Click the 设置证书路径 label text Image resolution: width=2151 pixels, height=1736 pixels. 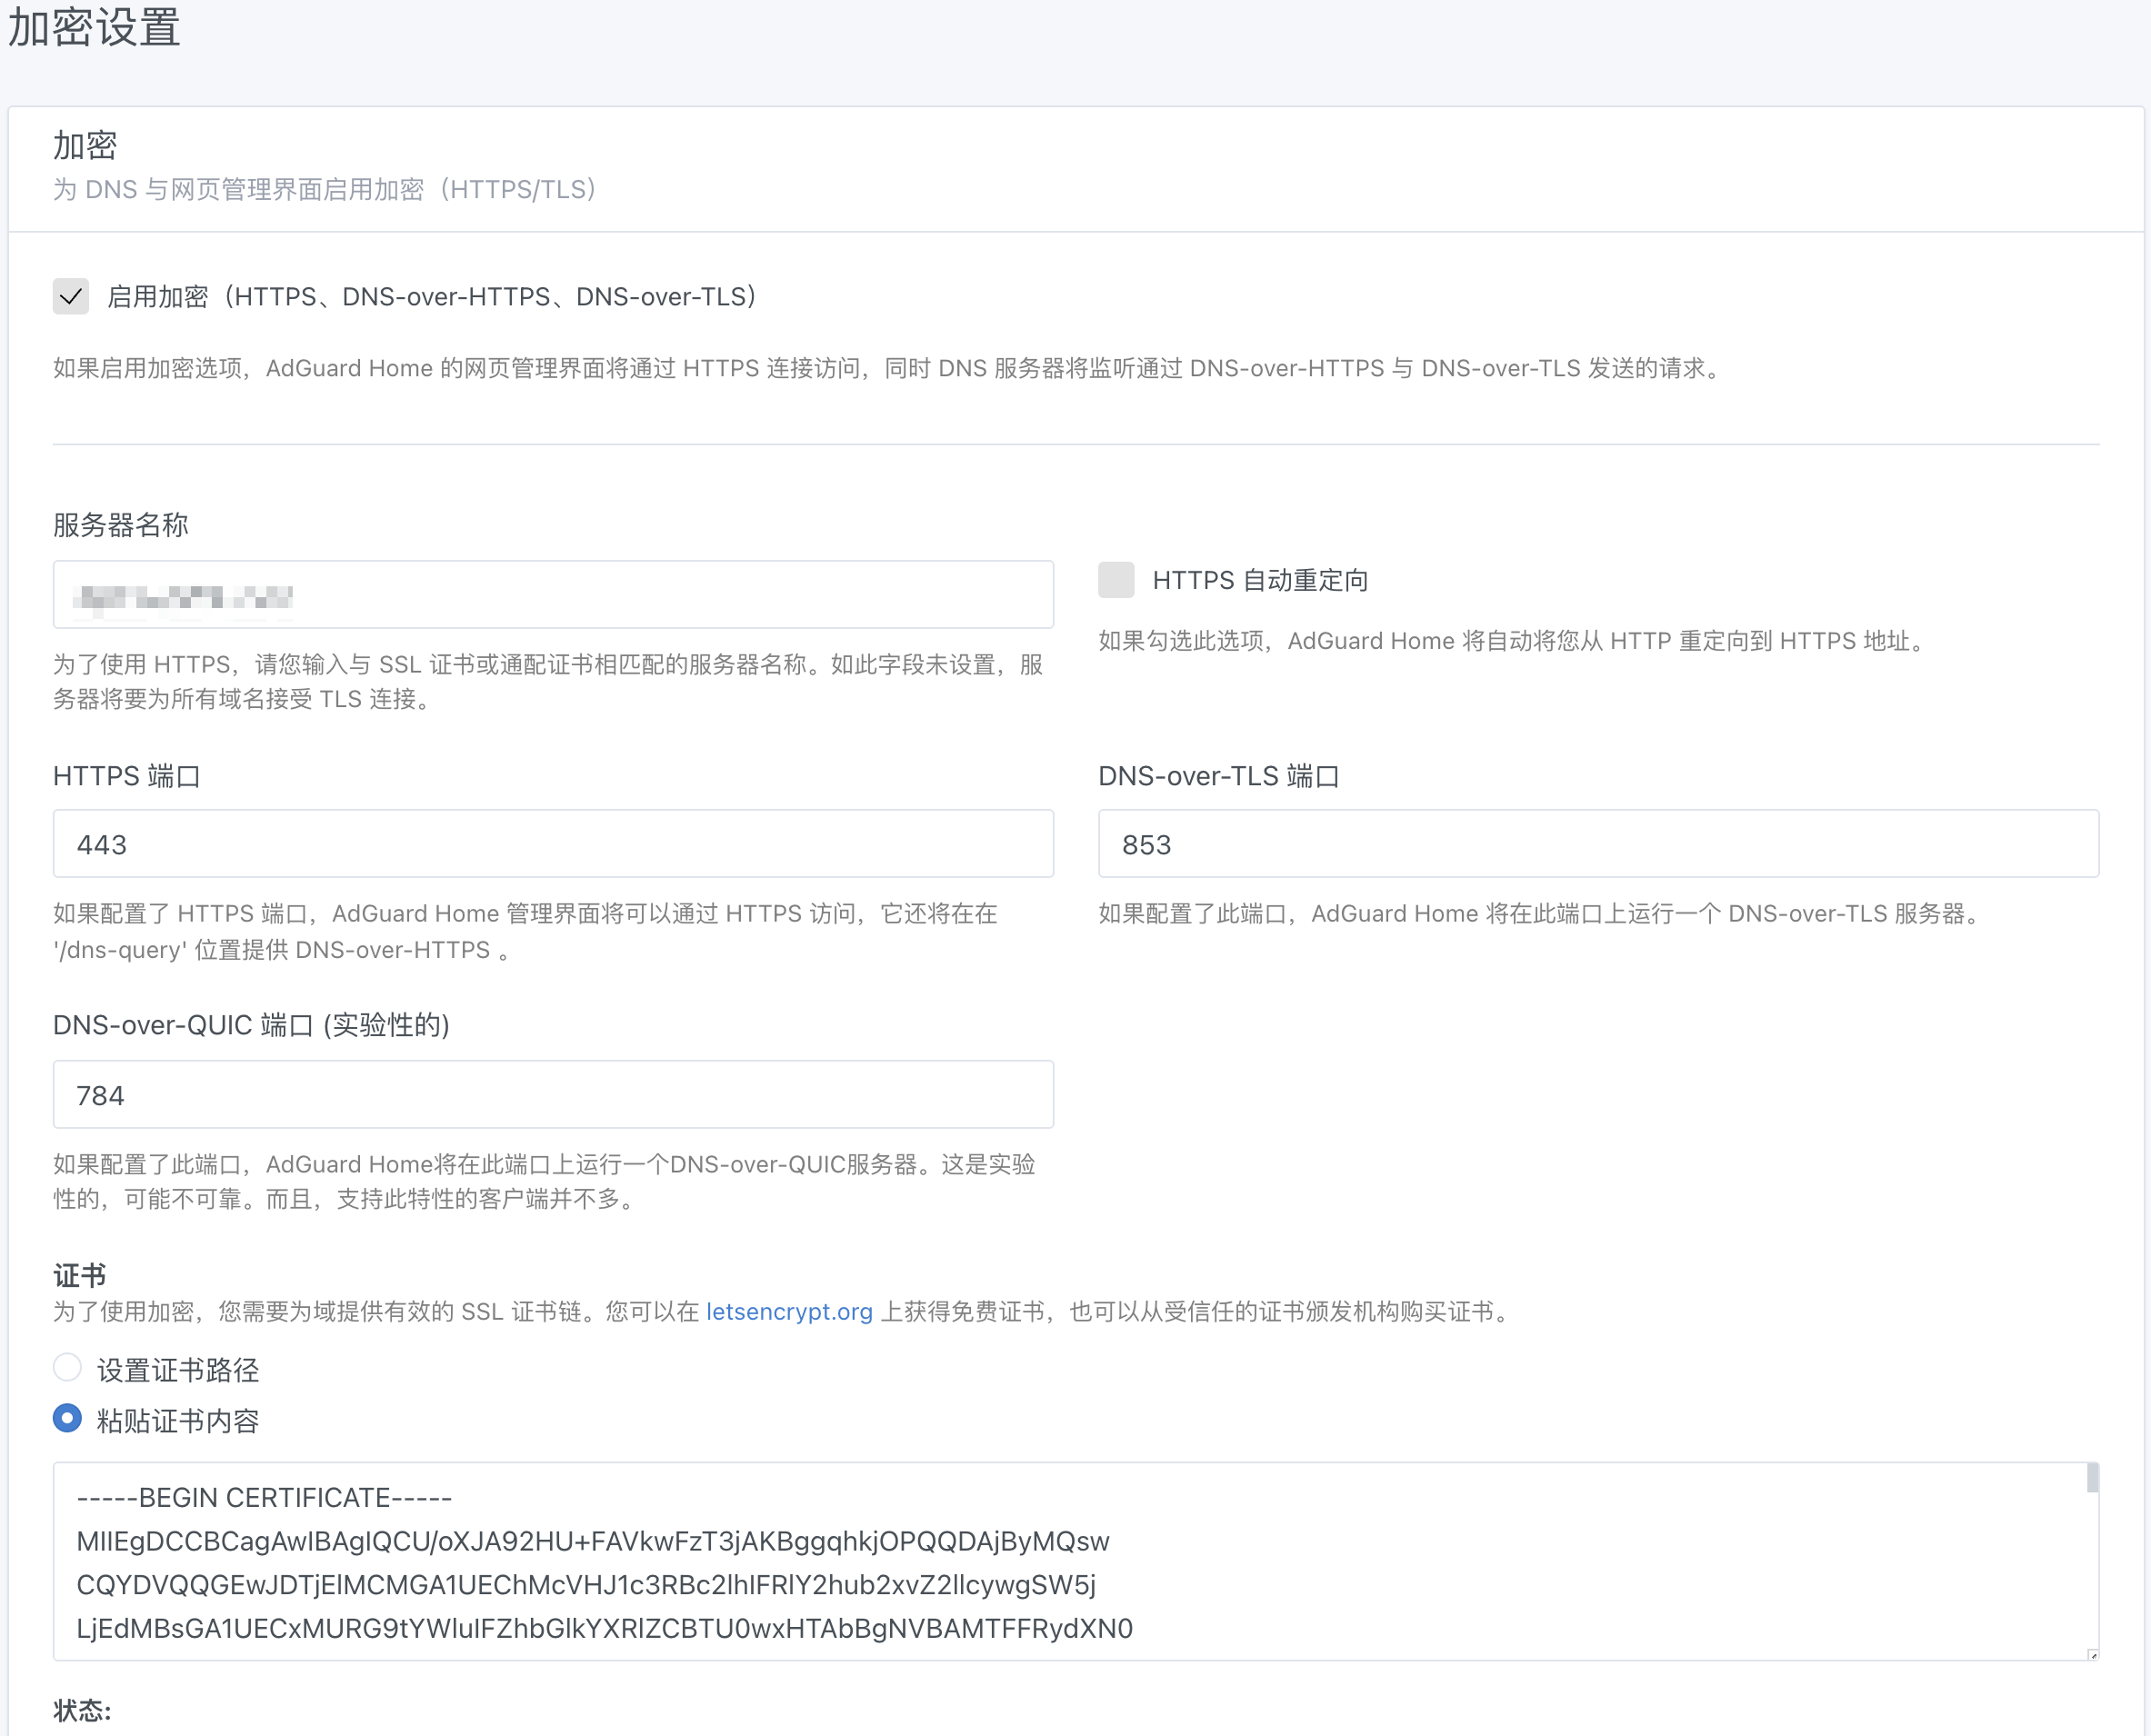coord(177,1369)
